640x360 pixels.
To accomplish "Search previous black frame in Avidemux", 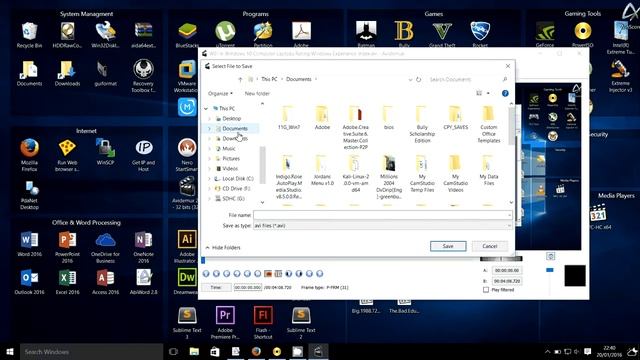I will click(x=289, y=273).
